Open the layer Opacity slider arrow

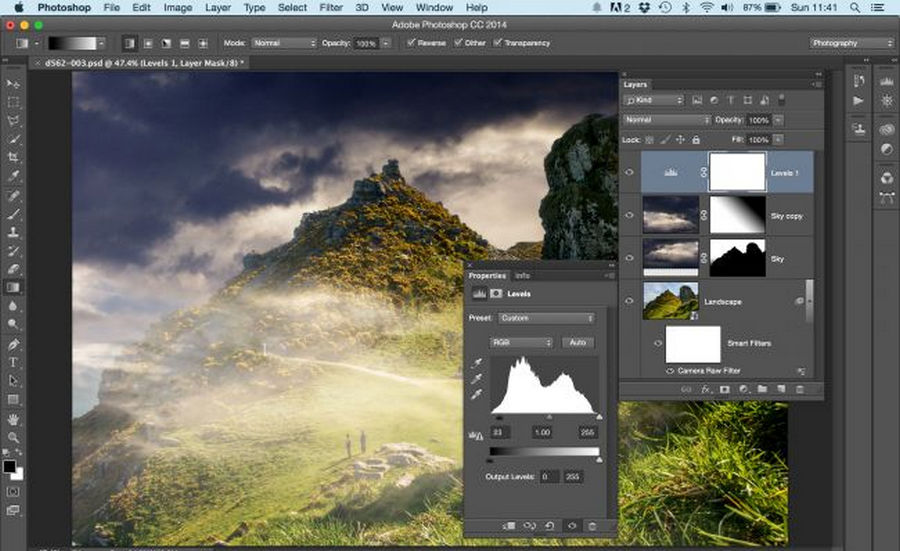(x=778, y=120)
